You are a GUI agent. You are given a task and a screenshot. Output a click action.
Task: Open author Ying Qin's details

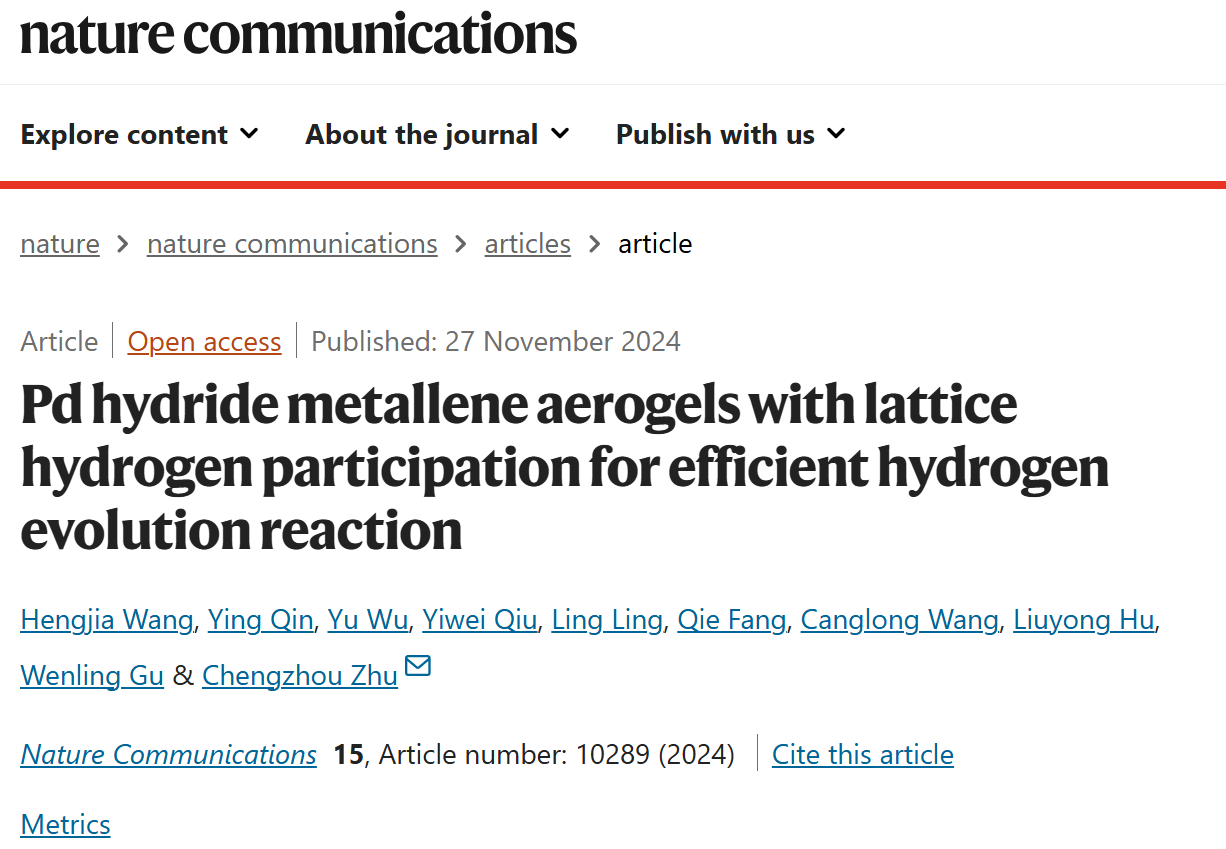pyautogui.click(x=260, y=620)
